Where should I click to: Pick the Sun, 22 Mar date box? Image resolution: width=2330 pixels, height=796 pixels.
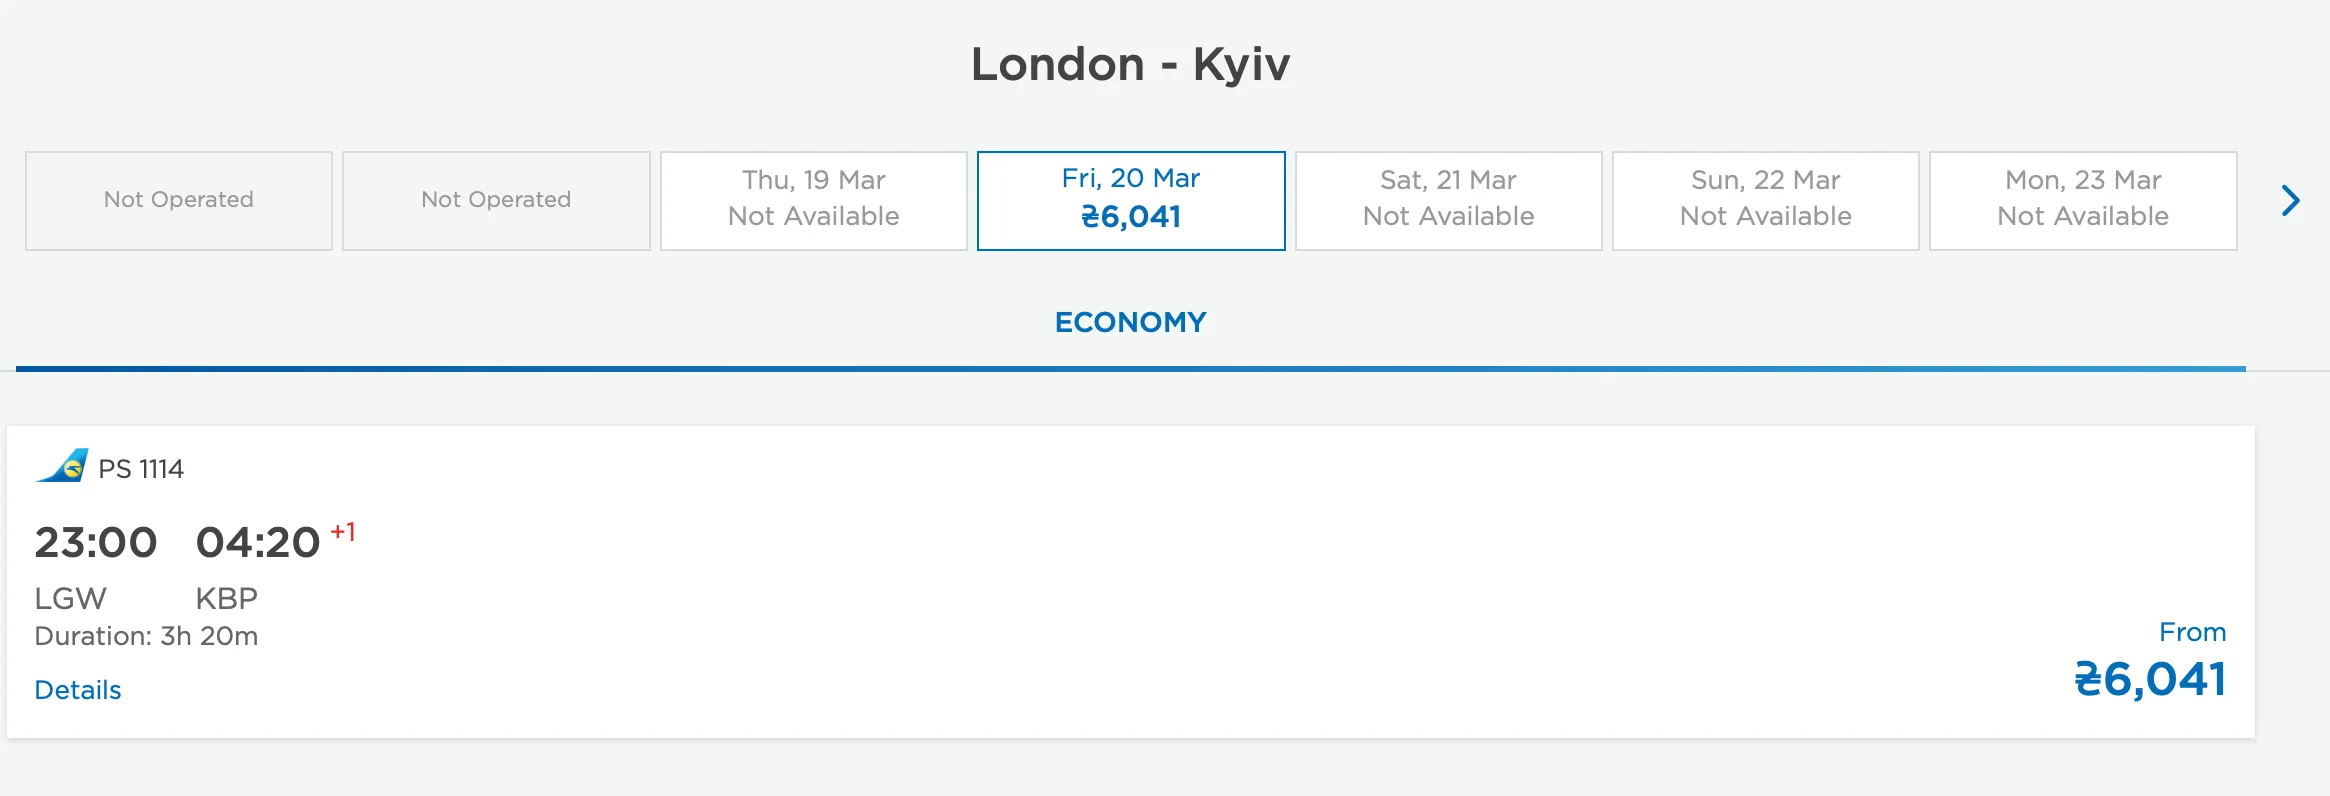tap(1765, 200)
